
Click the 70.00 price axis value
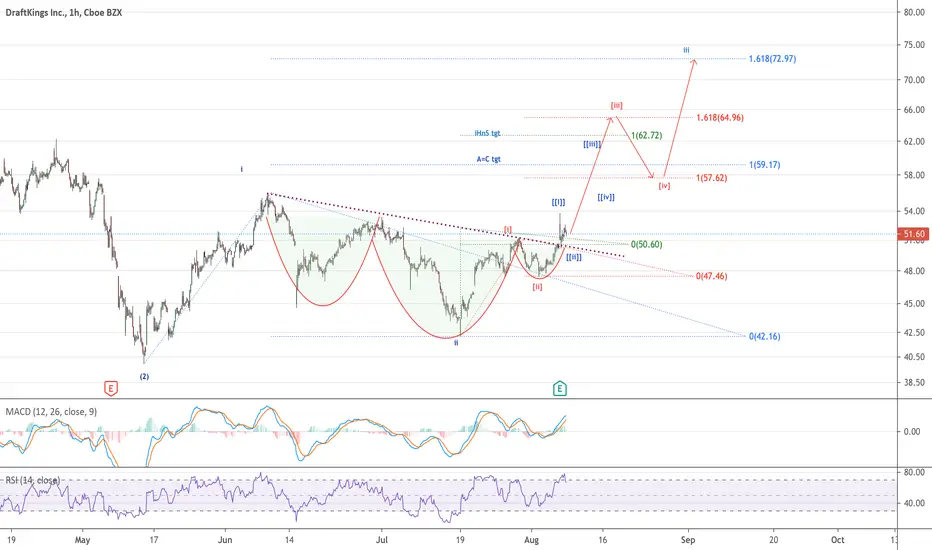pos(914,80)
